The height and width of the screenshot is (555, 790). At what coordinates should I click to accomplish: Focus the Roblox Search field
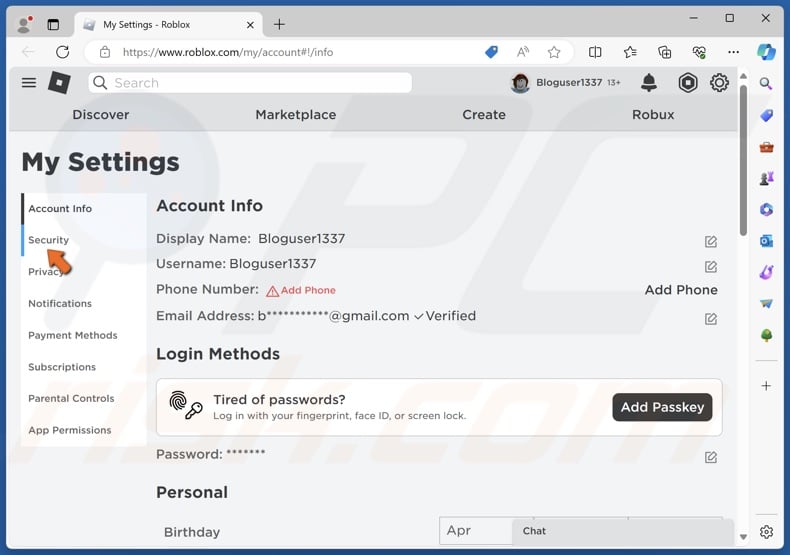(250, 83)
